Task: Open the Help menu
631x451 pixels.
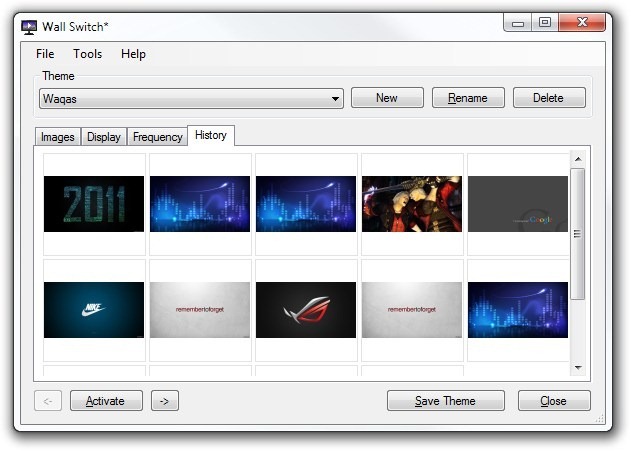Action: click(133, 54)
